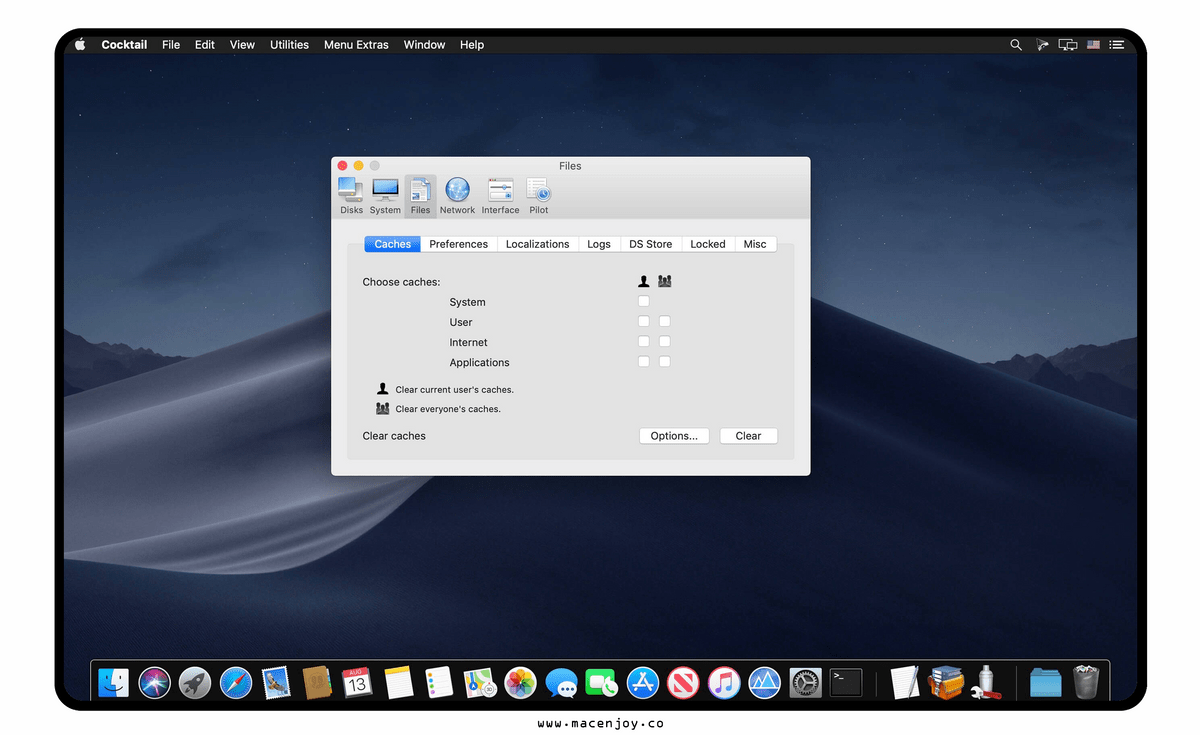Open the displays mirroring menu bar icon

pyautogui.click(x=1068, y=45)
